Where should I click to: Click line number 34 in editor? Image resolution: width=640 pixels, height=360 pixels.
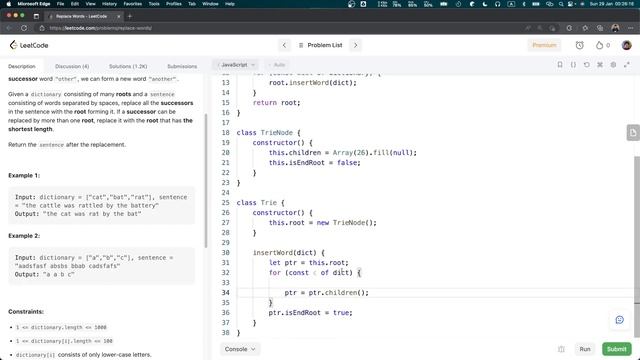[225, 293]
